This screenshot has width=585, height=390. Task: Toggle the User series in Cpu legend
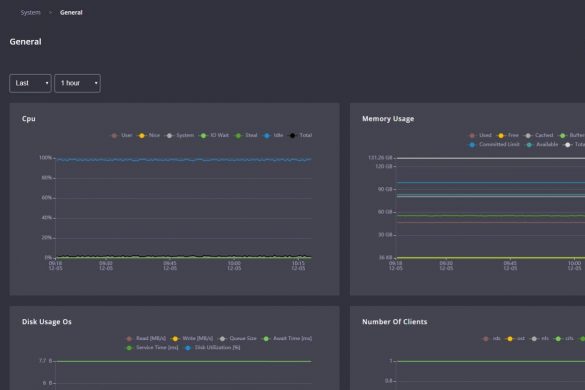[122, 135]
